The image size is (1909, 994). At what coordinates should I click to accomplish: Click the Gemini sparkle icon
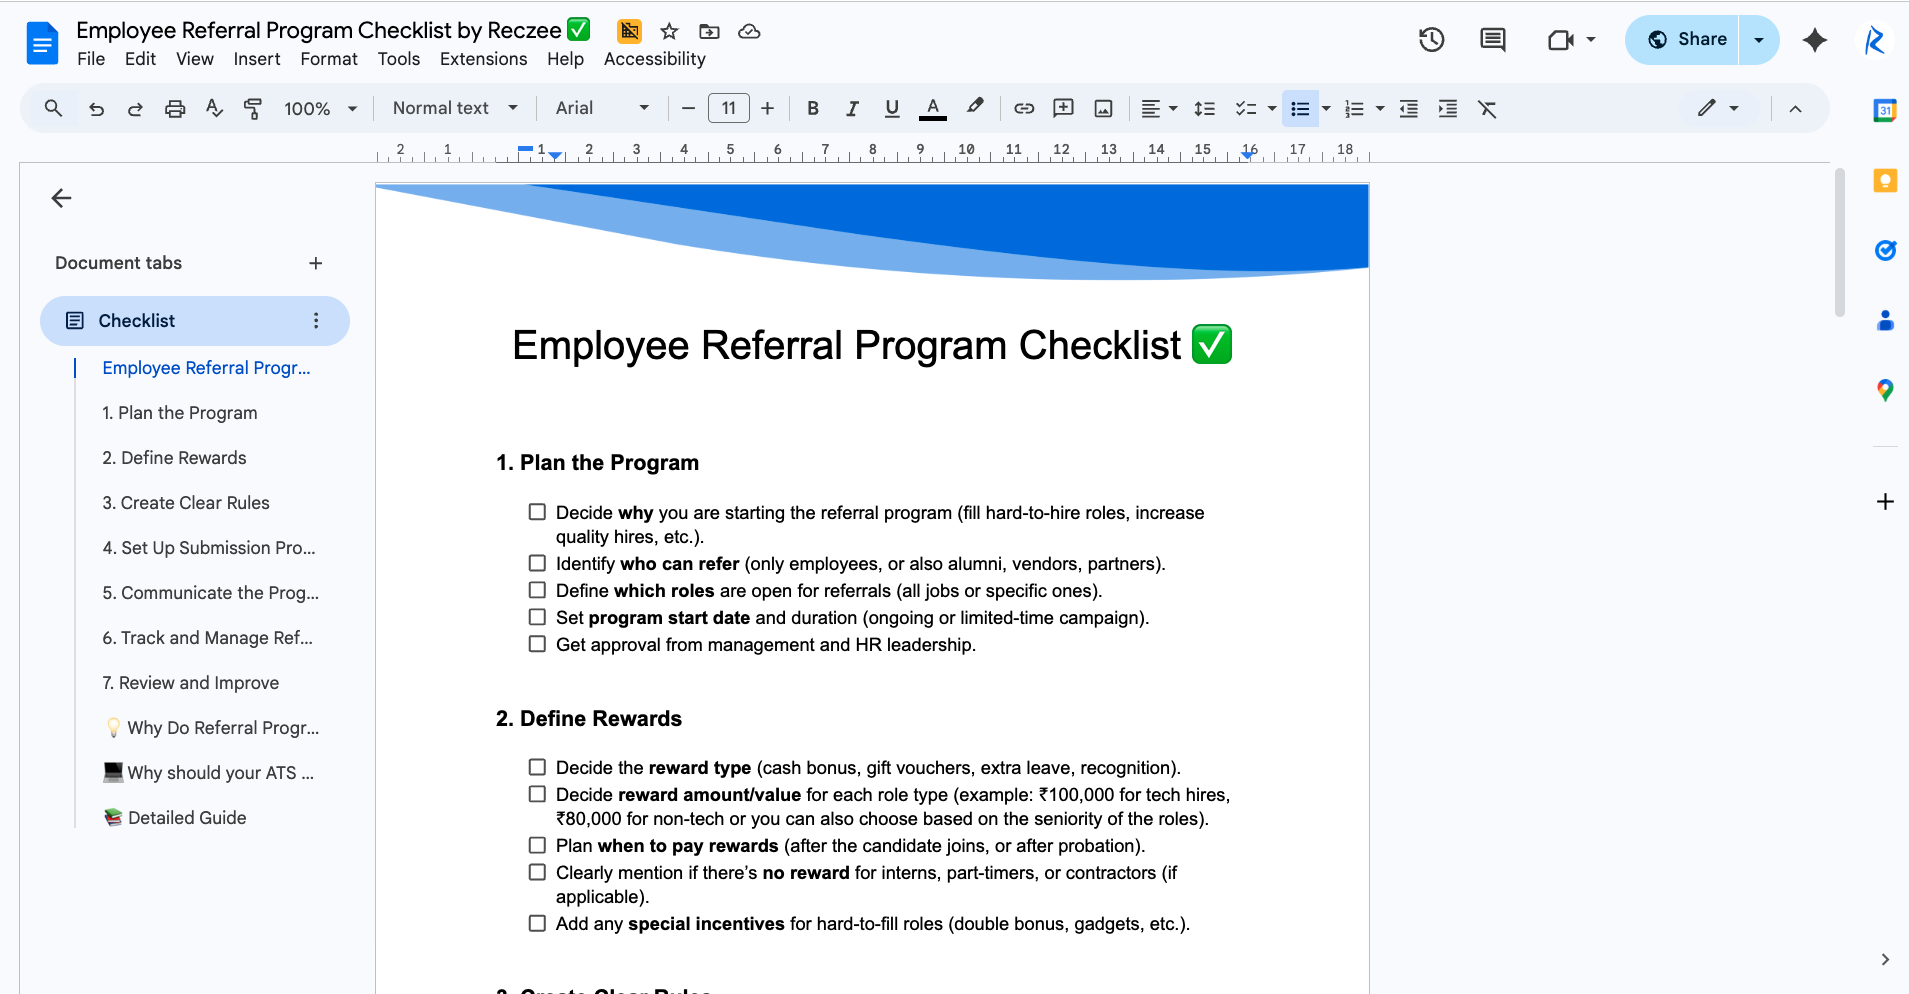coord(1815,40)
